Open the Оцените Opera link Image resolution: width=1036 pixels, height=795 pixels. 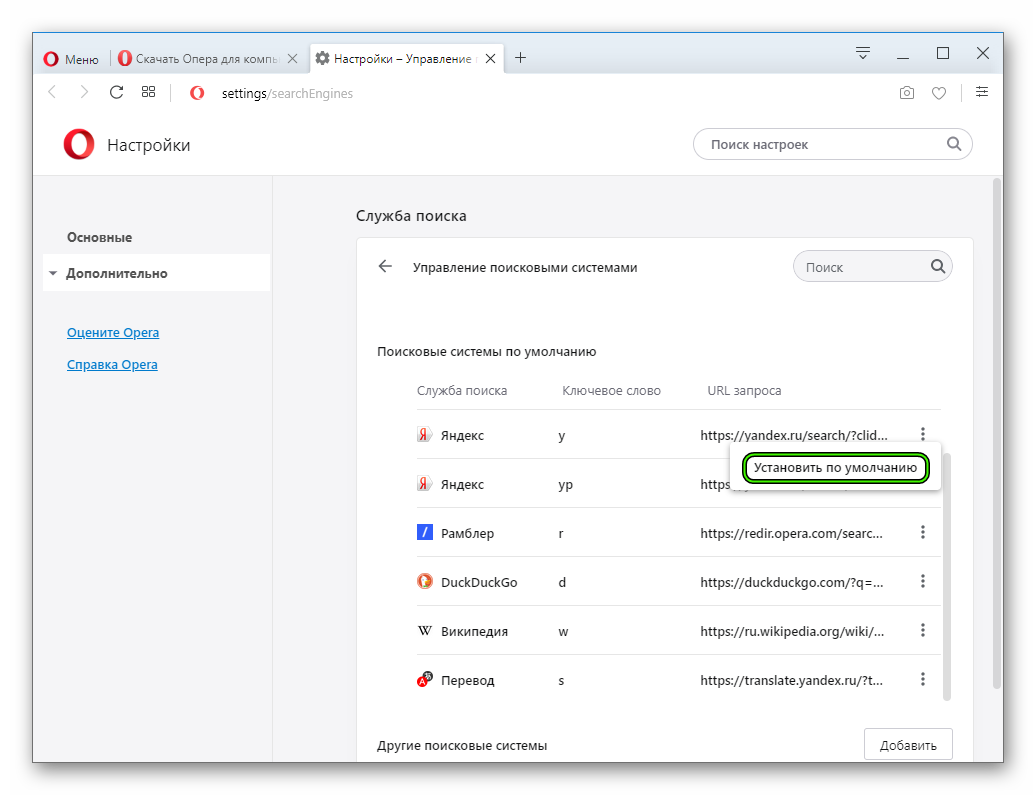click(x=113, y=332)
